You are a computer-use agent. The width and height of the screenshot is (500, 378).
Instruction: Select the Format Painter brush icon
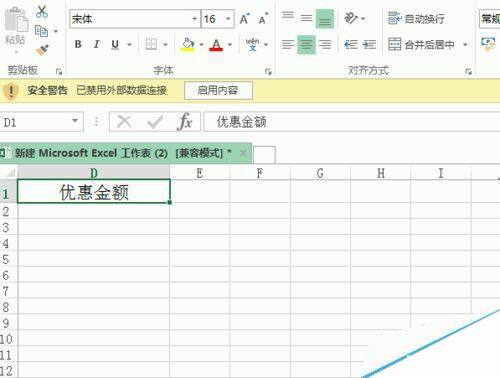click(x=42, y=50)
